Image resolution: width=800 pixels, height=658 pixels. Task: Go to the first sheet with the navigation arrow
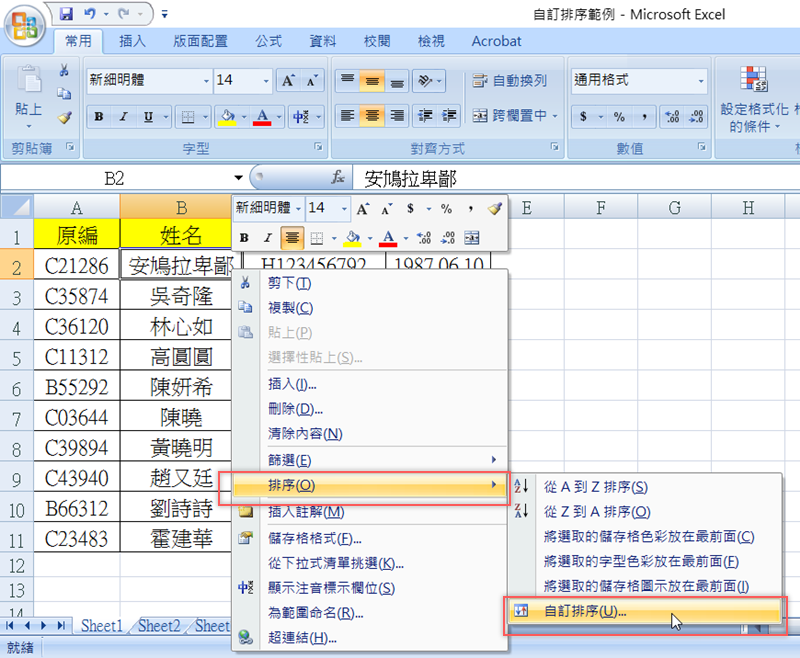click(10, 625)
